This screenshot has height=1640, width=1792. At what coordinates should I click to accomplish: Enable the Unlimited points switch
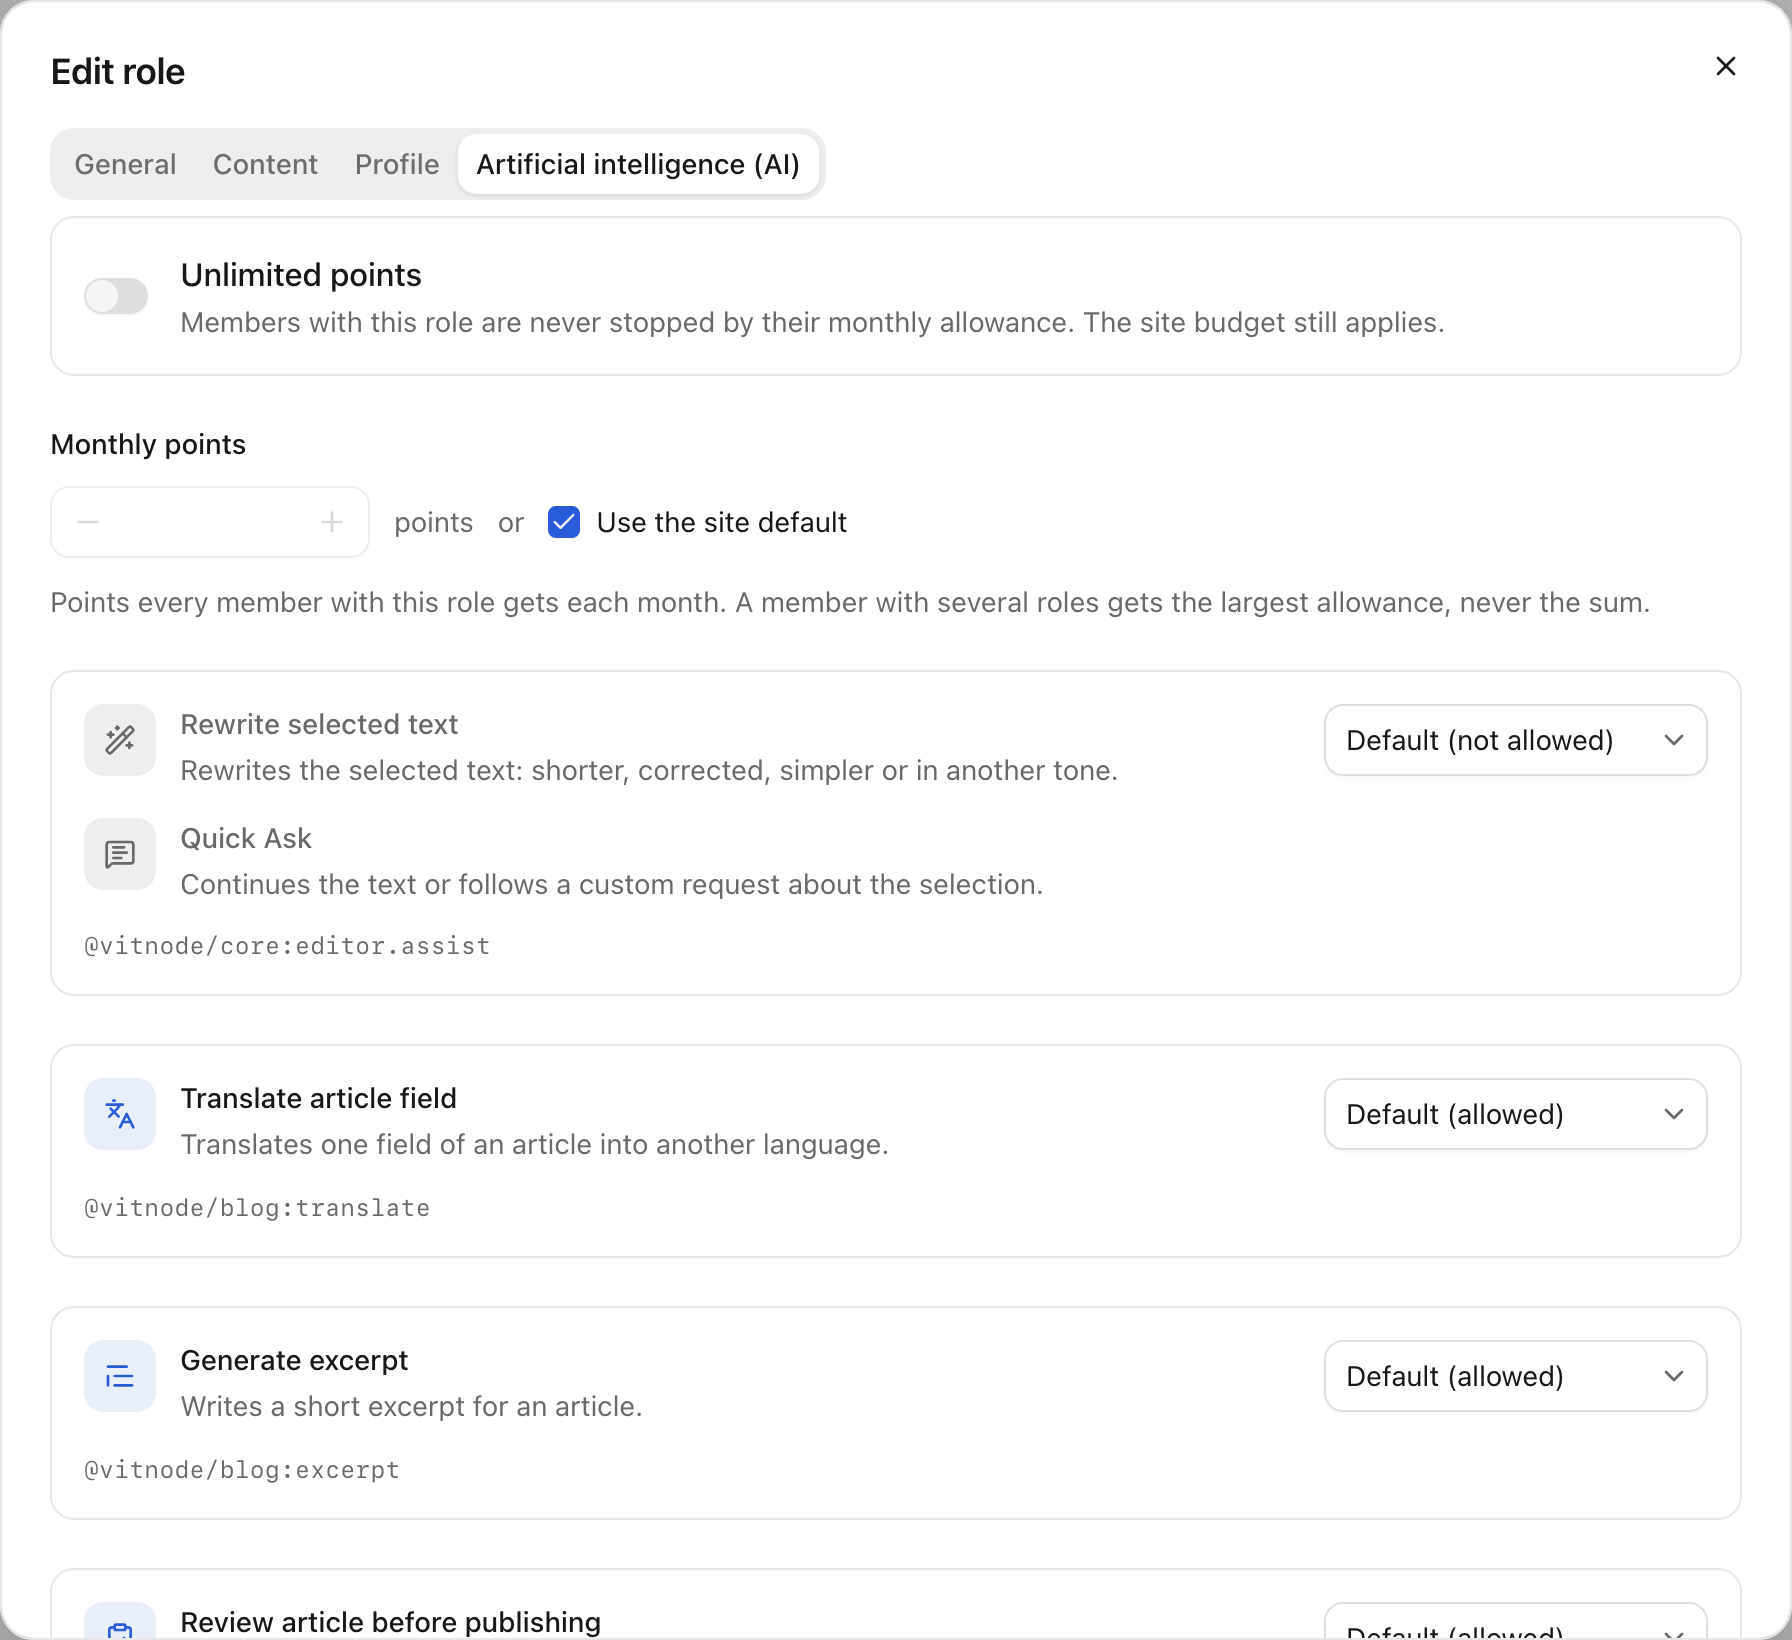(x=116, y=296)
